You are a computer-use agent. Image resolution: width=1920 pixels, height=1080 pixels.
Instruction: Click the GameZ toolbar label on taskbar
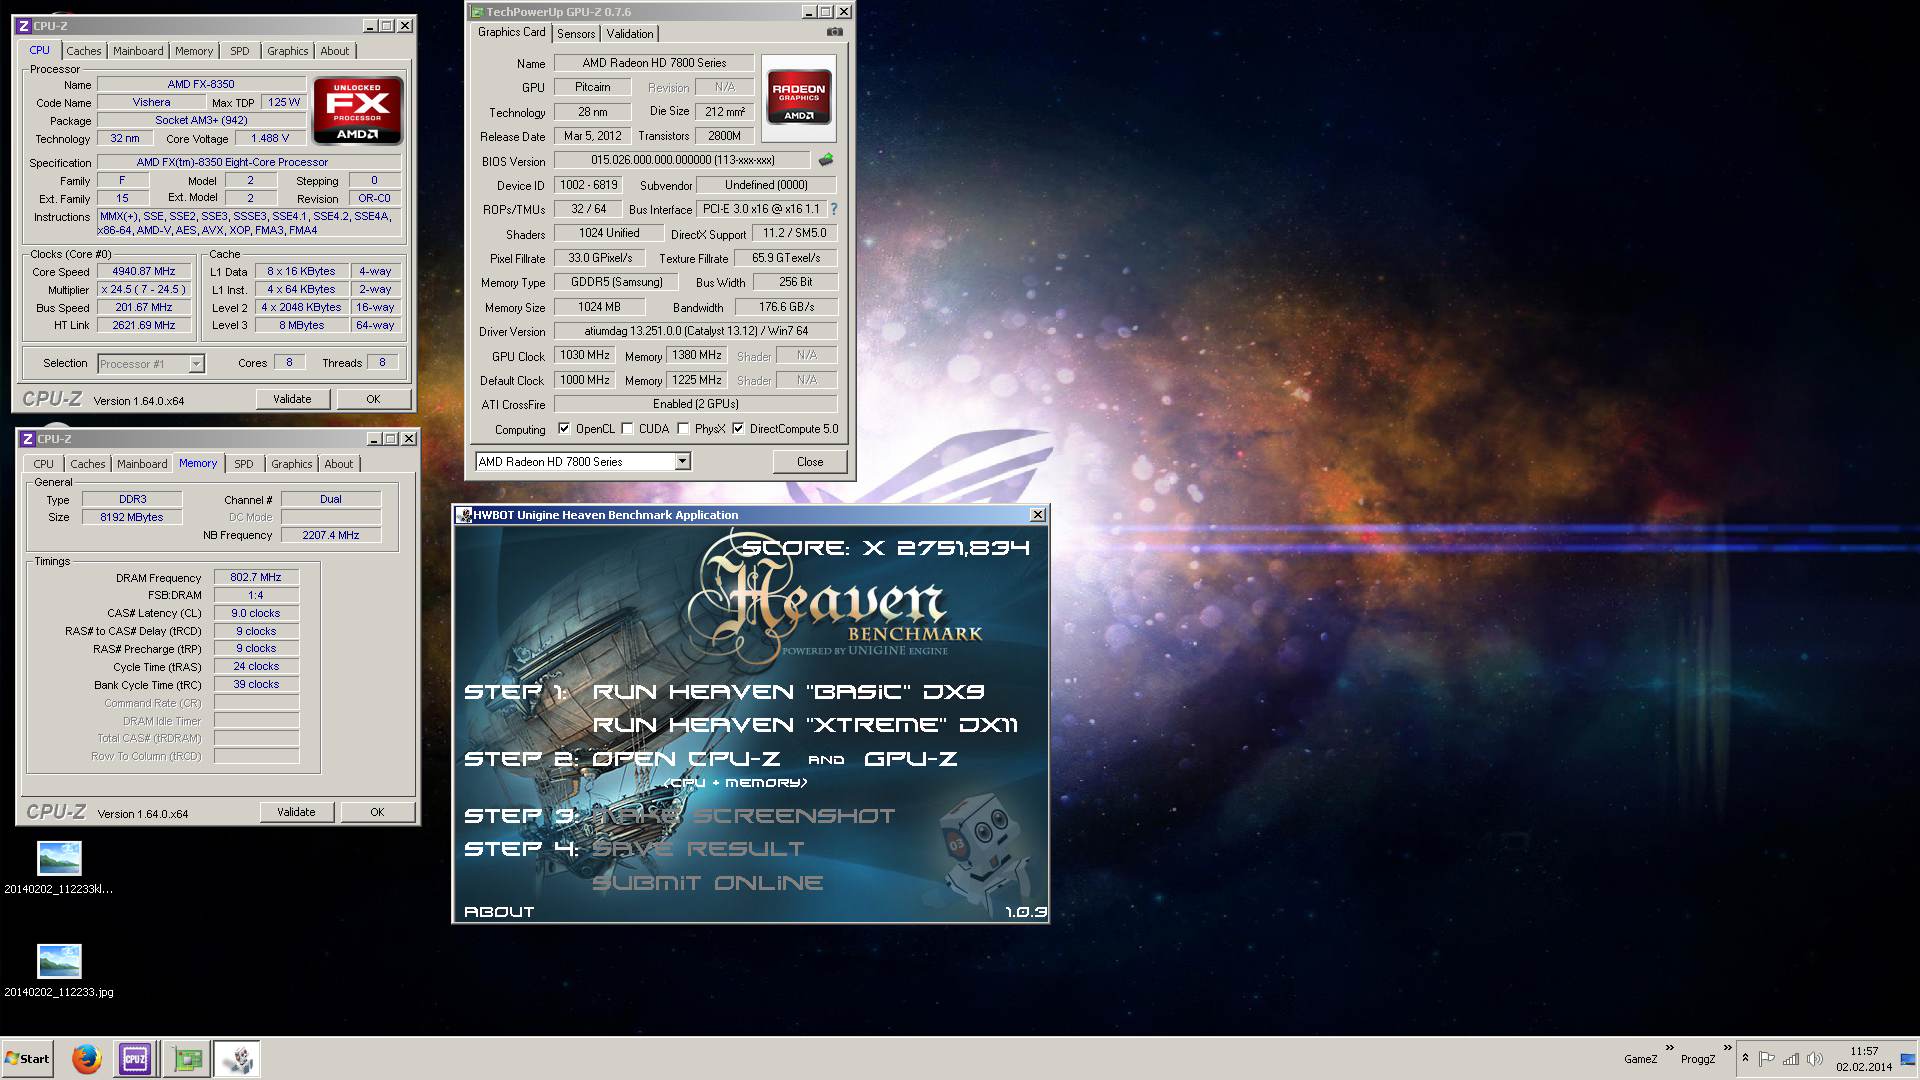tap(1640, 1059)
